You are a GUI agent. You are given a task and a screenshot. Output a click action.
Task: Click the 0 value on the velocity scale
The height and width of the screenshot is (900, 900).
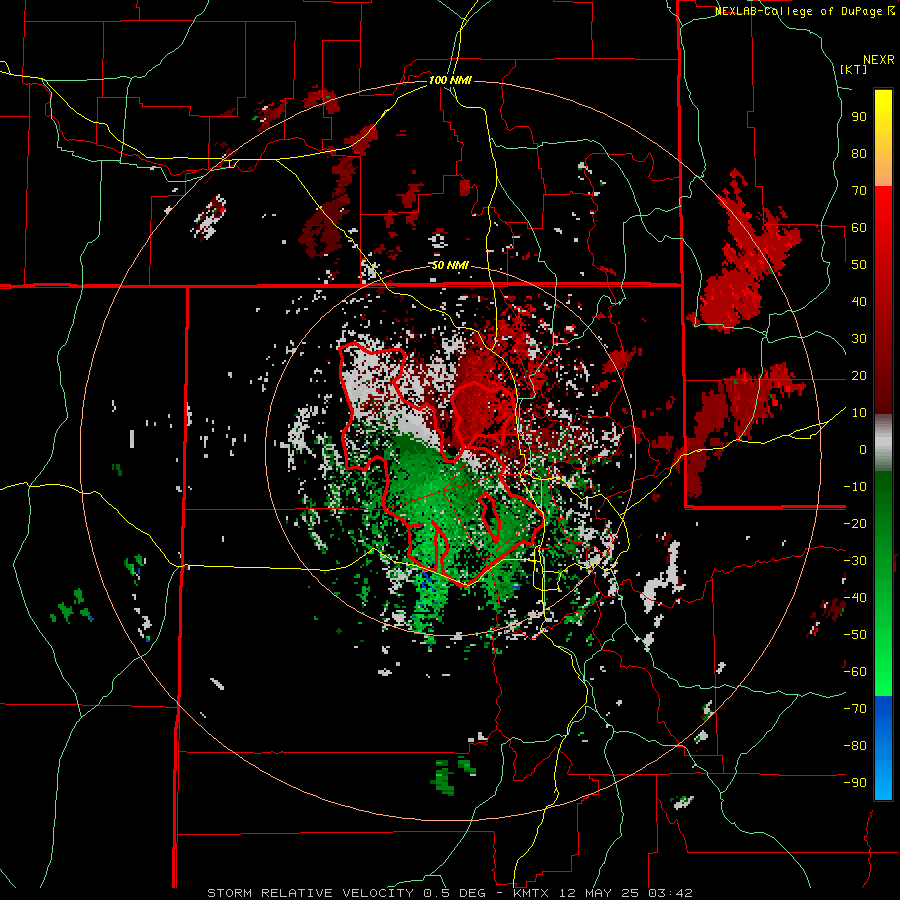point(863,449)
